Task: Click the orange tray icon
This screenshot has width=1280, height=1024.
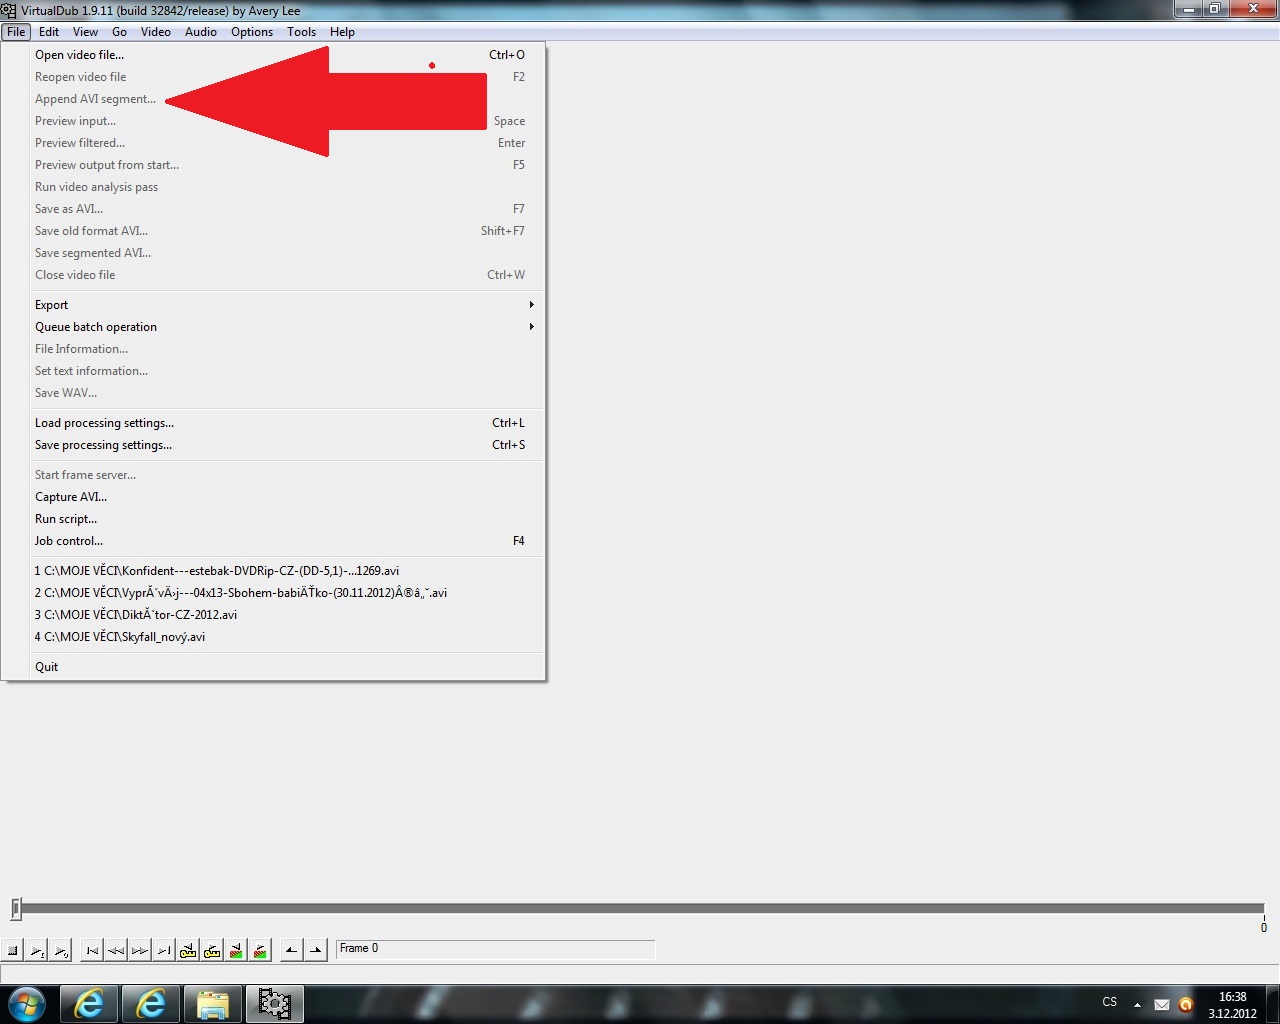Action: pyautogui.click(x=1186, y=1004)
